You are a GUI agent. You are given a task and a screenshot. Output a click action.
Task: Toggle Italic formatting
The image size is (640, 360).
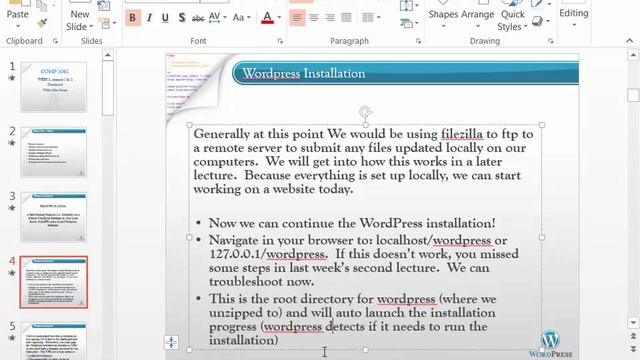pyautogui.click(x=149, y=18)
